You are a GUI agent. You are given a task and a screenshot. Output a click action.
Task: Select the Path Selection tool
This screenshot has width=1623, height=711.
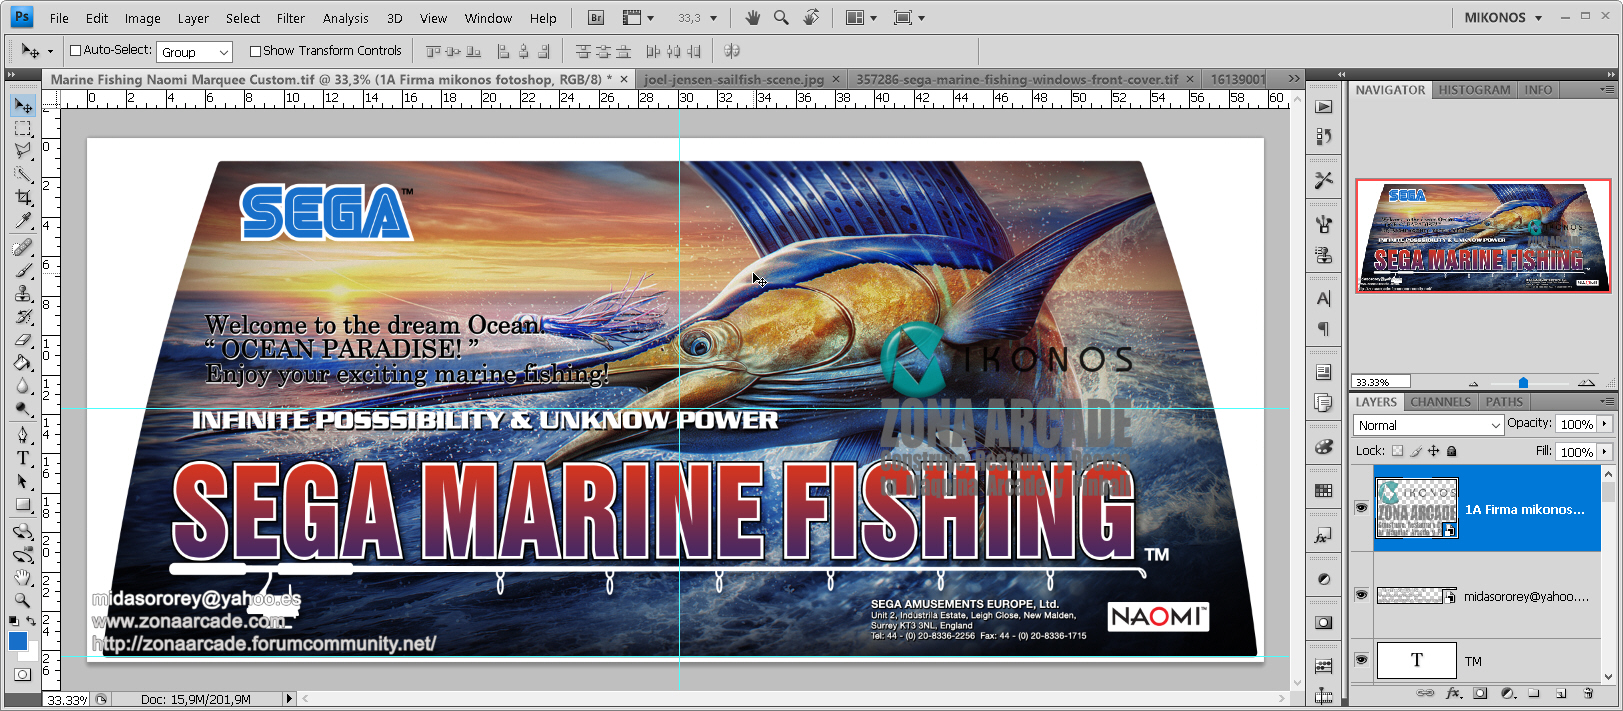coord(23,481)
